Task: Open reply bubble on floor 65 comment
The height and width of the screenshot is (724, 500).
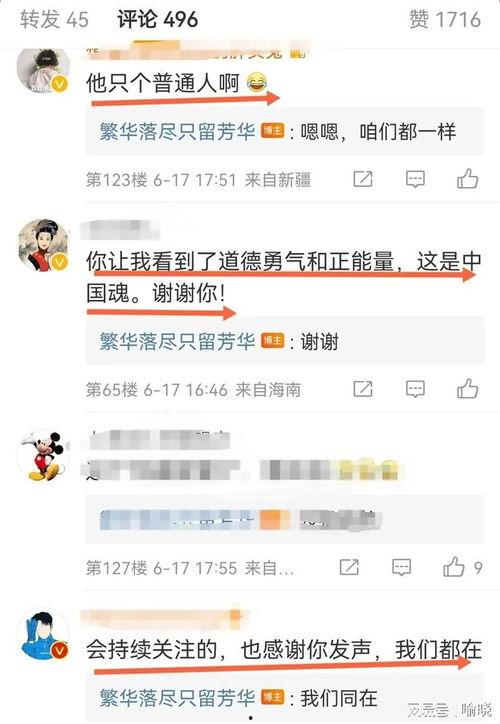Action: [415, 389]
